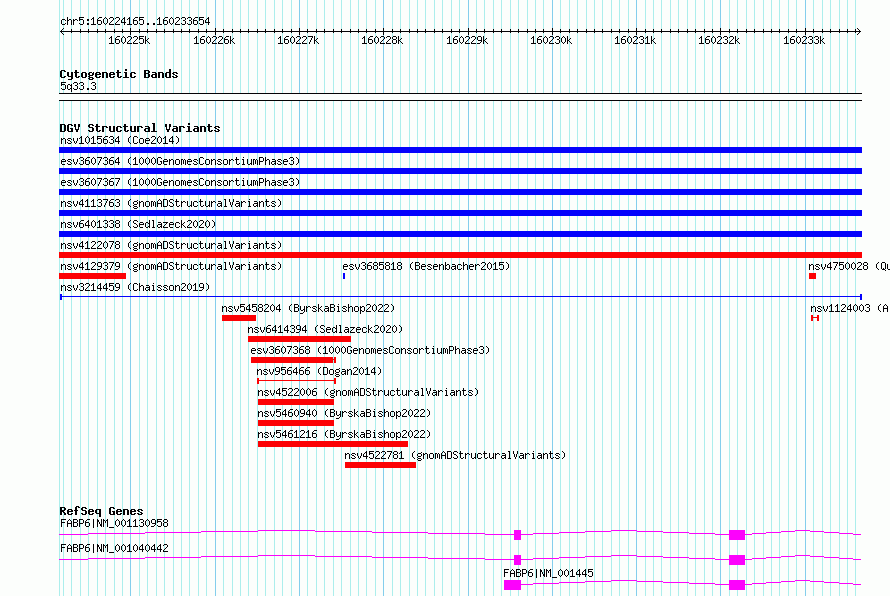Click the large magenta exon of FABP6|NM_001445

click(513, 585)
